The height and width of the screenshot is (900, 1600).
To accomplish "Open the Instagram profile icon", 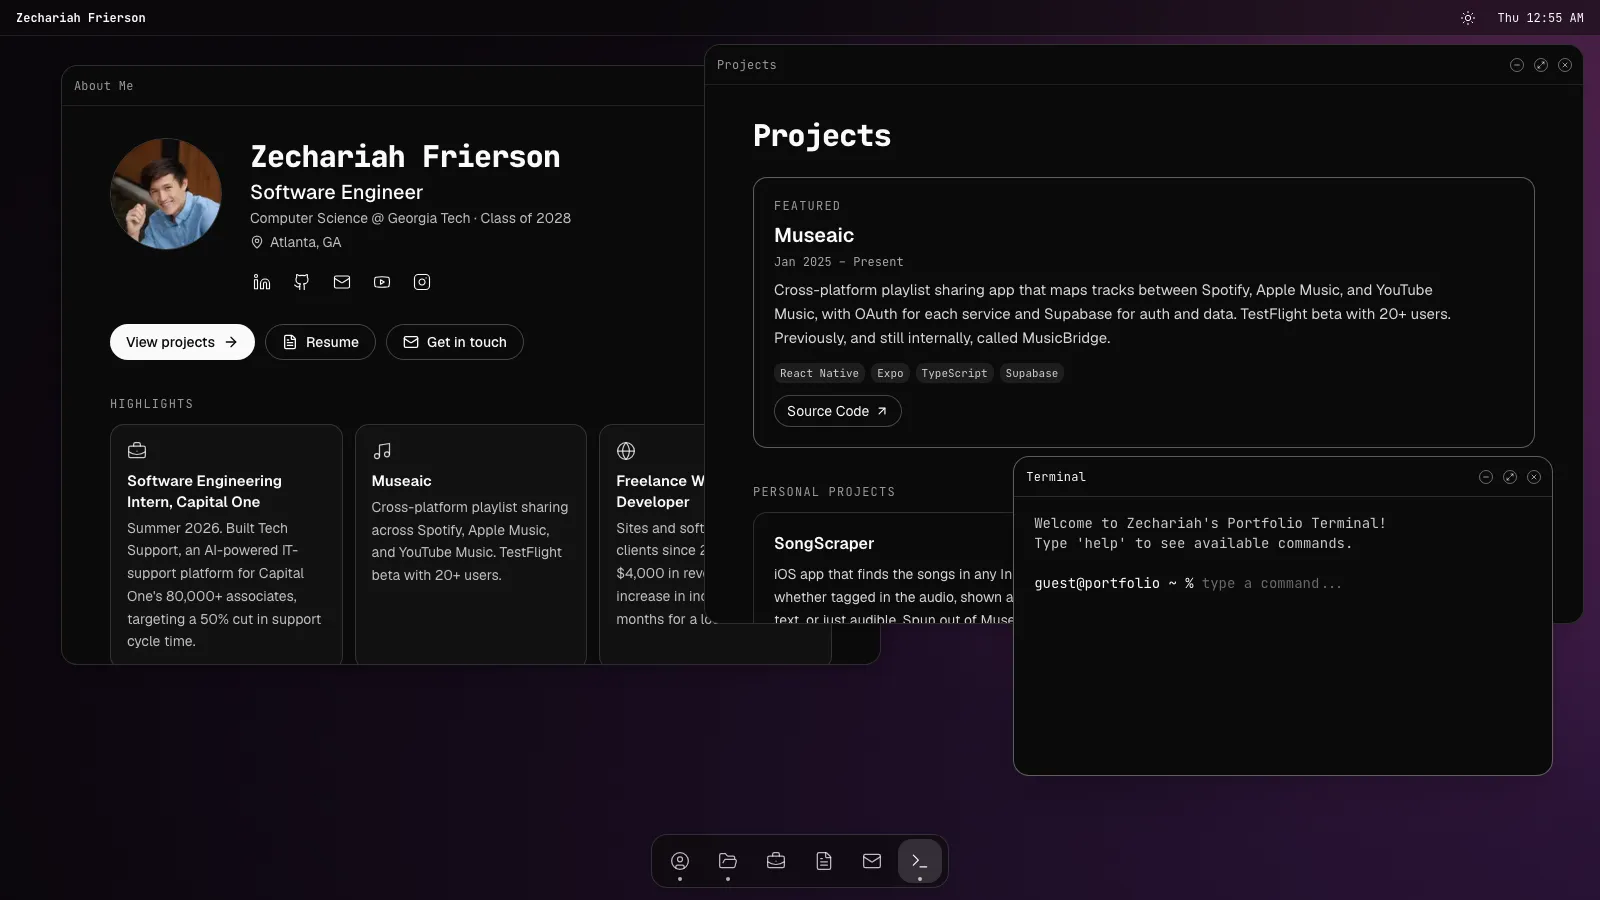I will click(422, 282).
